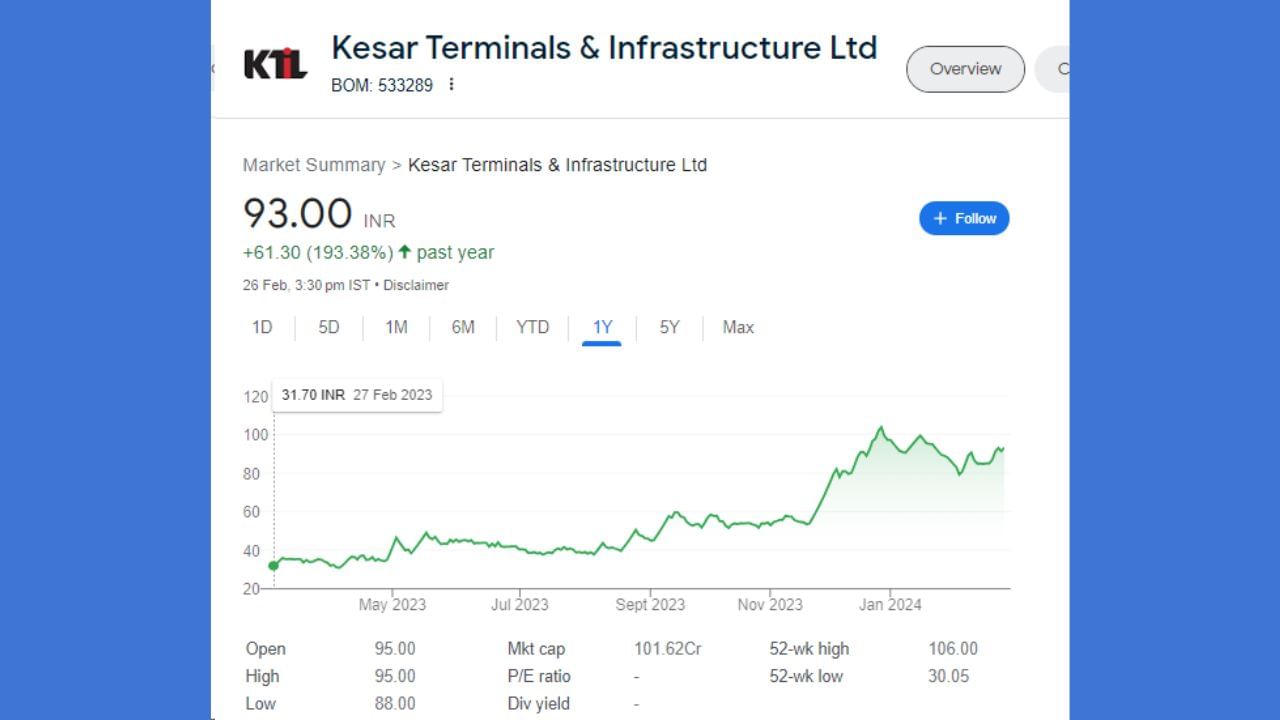The height and width of the screenshot is (720, 1280).
Task: Select the Overview tab
Action: 965,69
